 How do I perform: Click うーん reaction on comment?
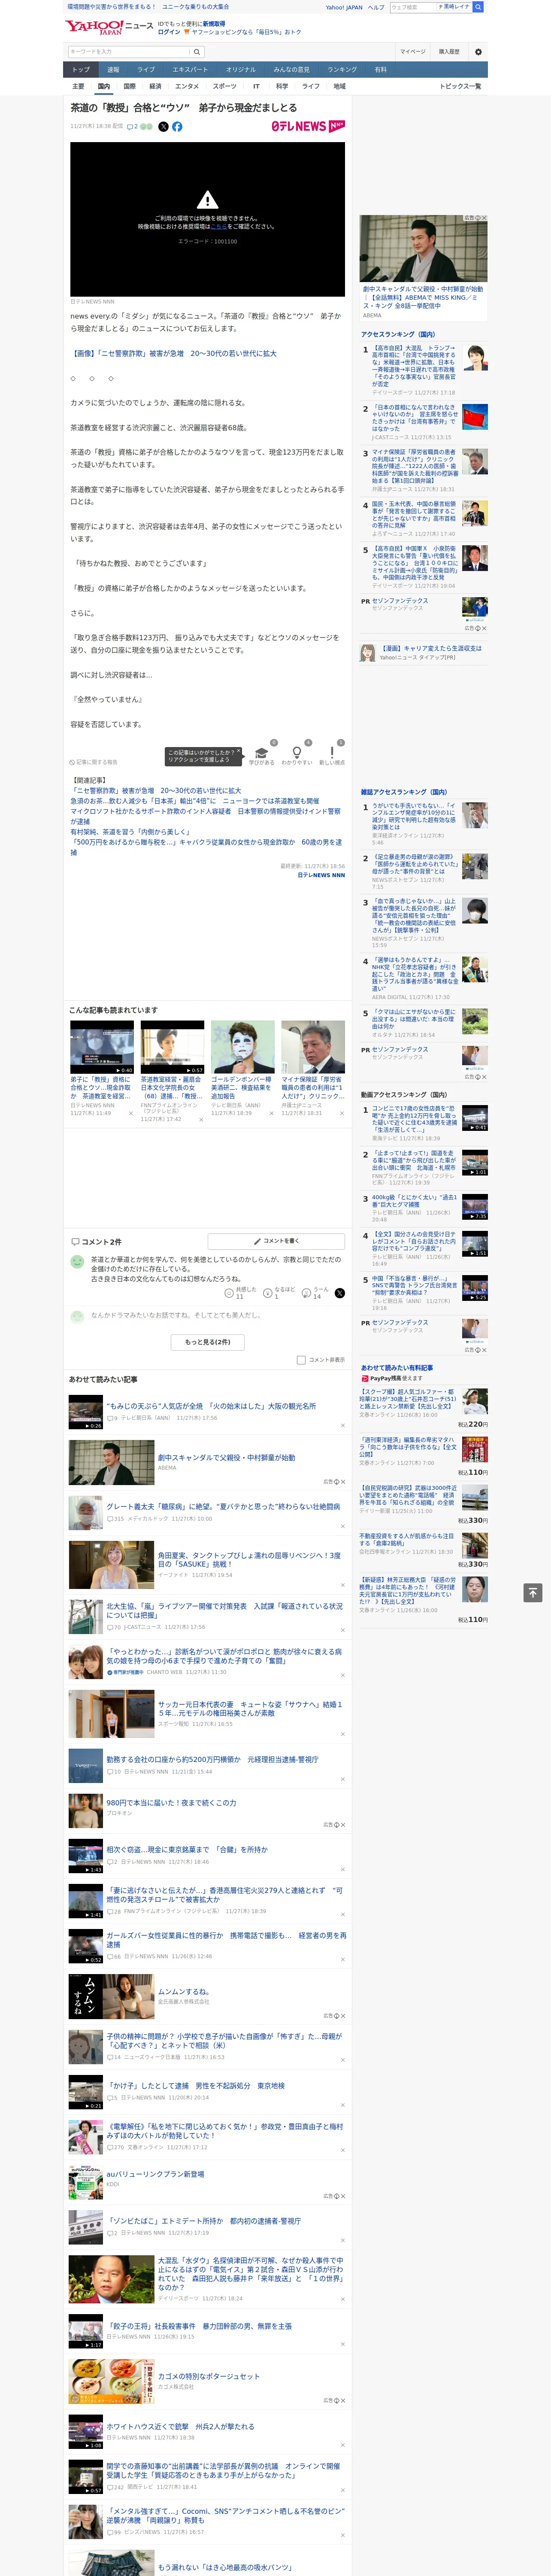click(x=316, y=1293)
